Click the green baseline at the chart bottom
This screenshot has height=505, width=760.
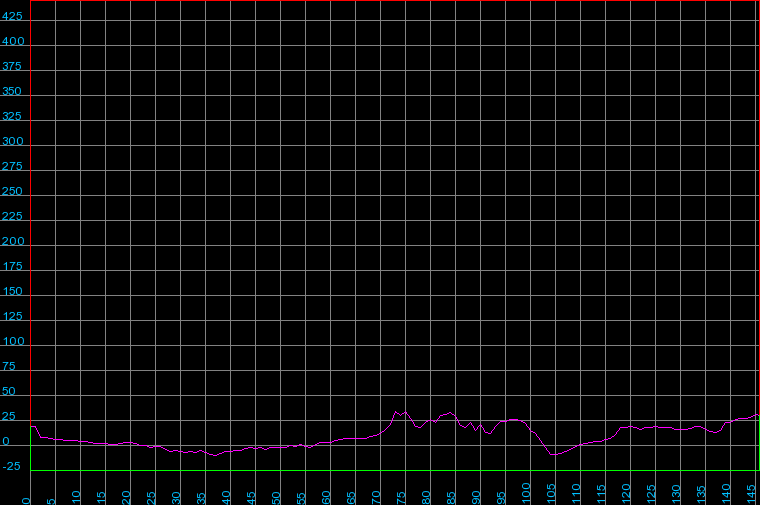pos(400,470)
